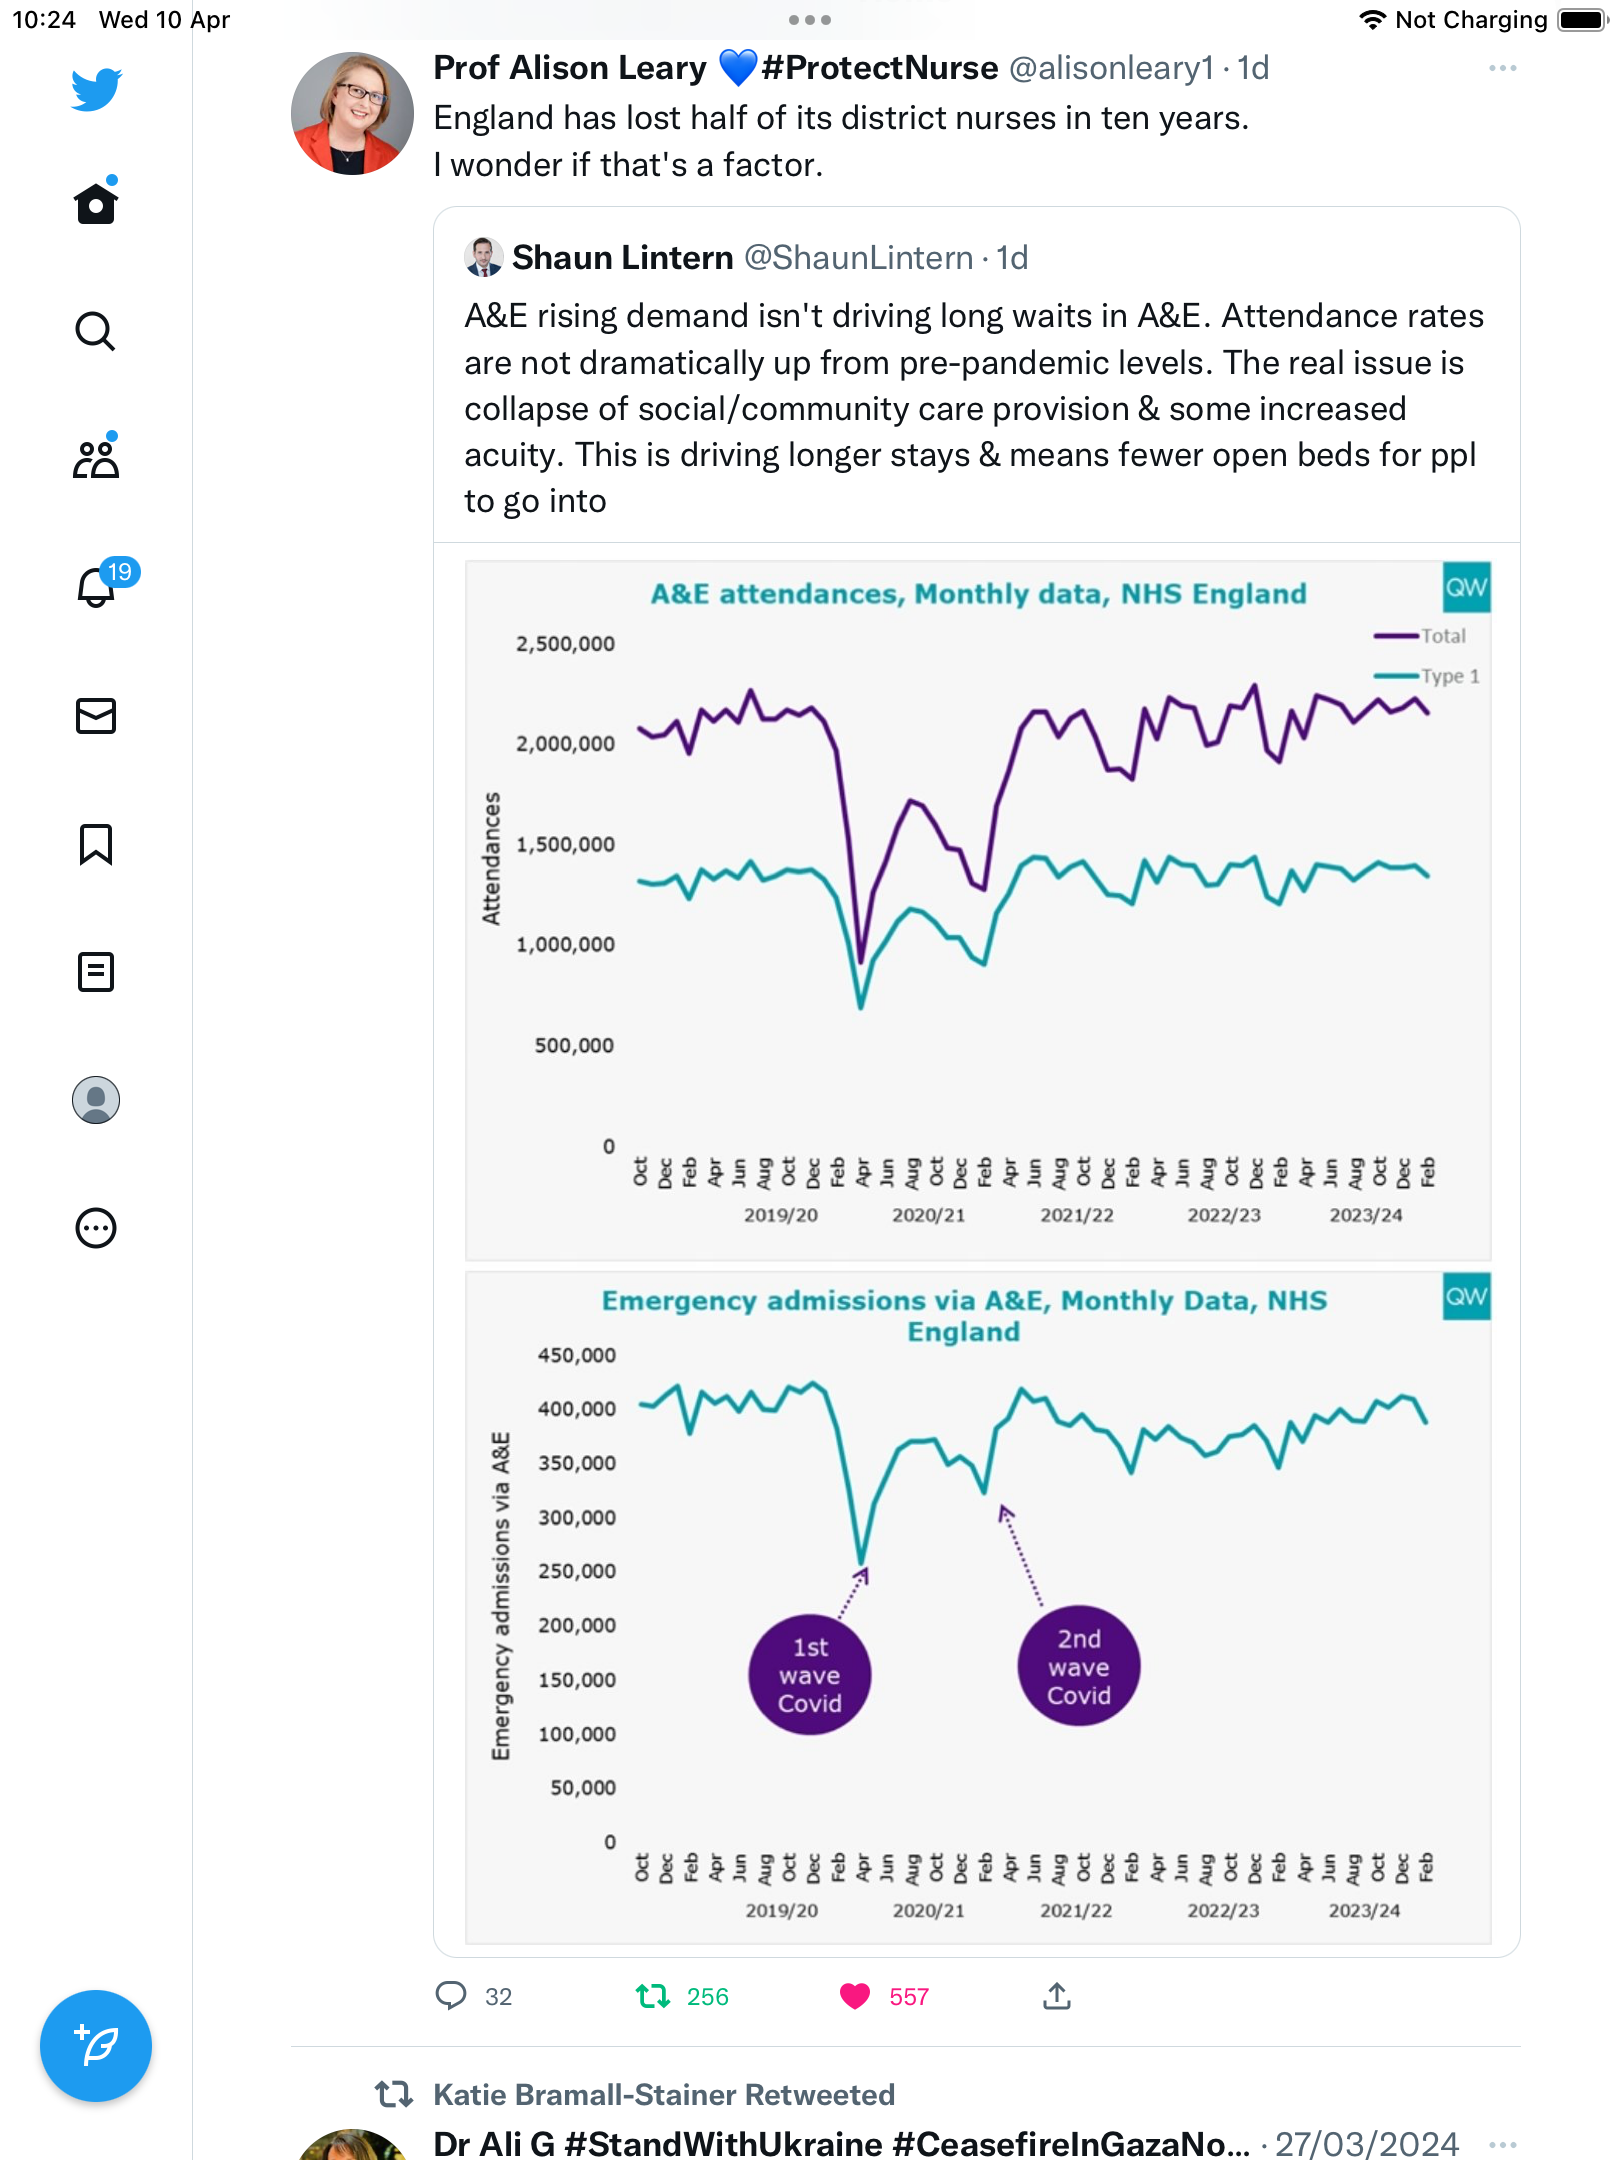This screenshot has width=1620, height=2160.
Task: Open Prof Alison Leary profile name
Action: coord(716,68)
